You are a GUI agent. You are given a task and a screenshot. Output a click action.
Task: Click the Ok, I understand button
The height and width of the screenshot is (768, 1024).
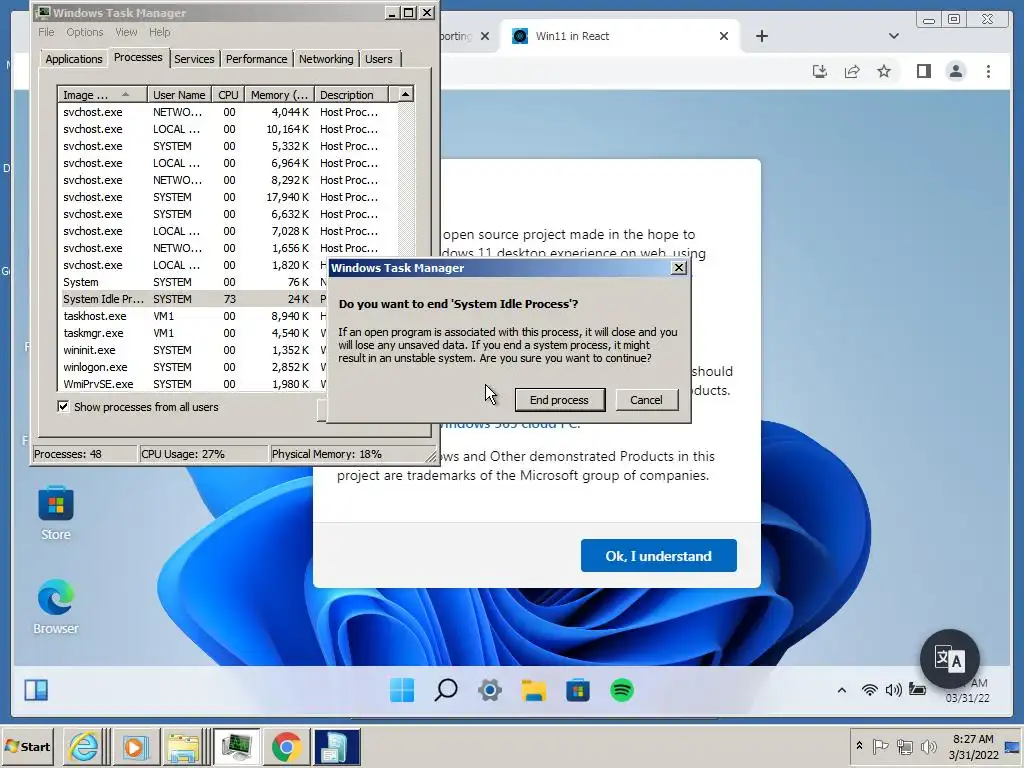(x=658, y=556)
